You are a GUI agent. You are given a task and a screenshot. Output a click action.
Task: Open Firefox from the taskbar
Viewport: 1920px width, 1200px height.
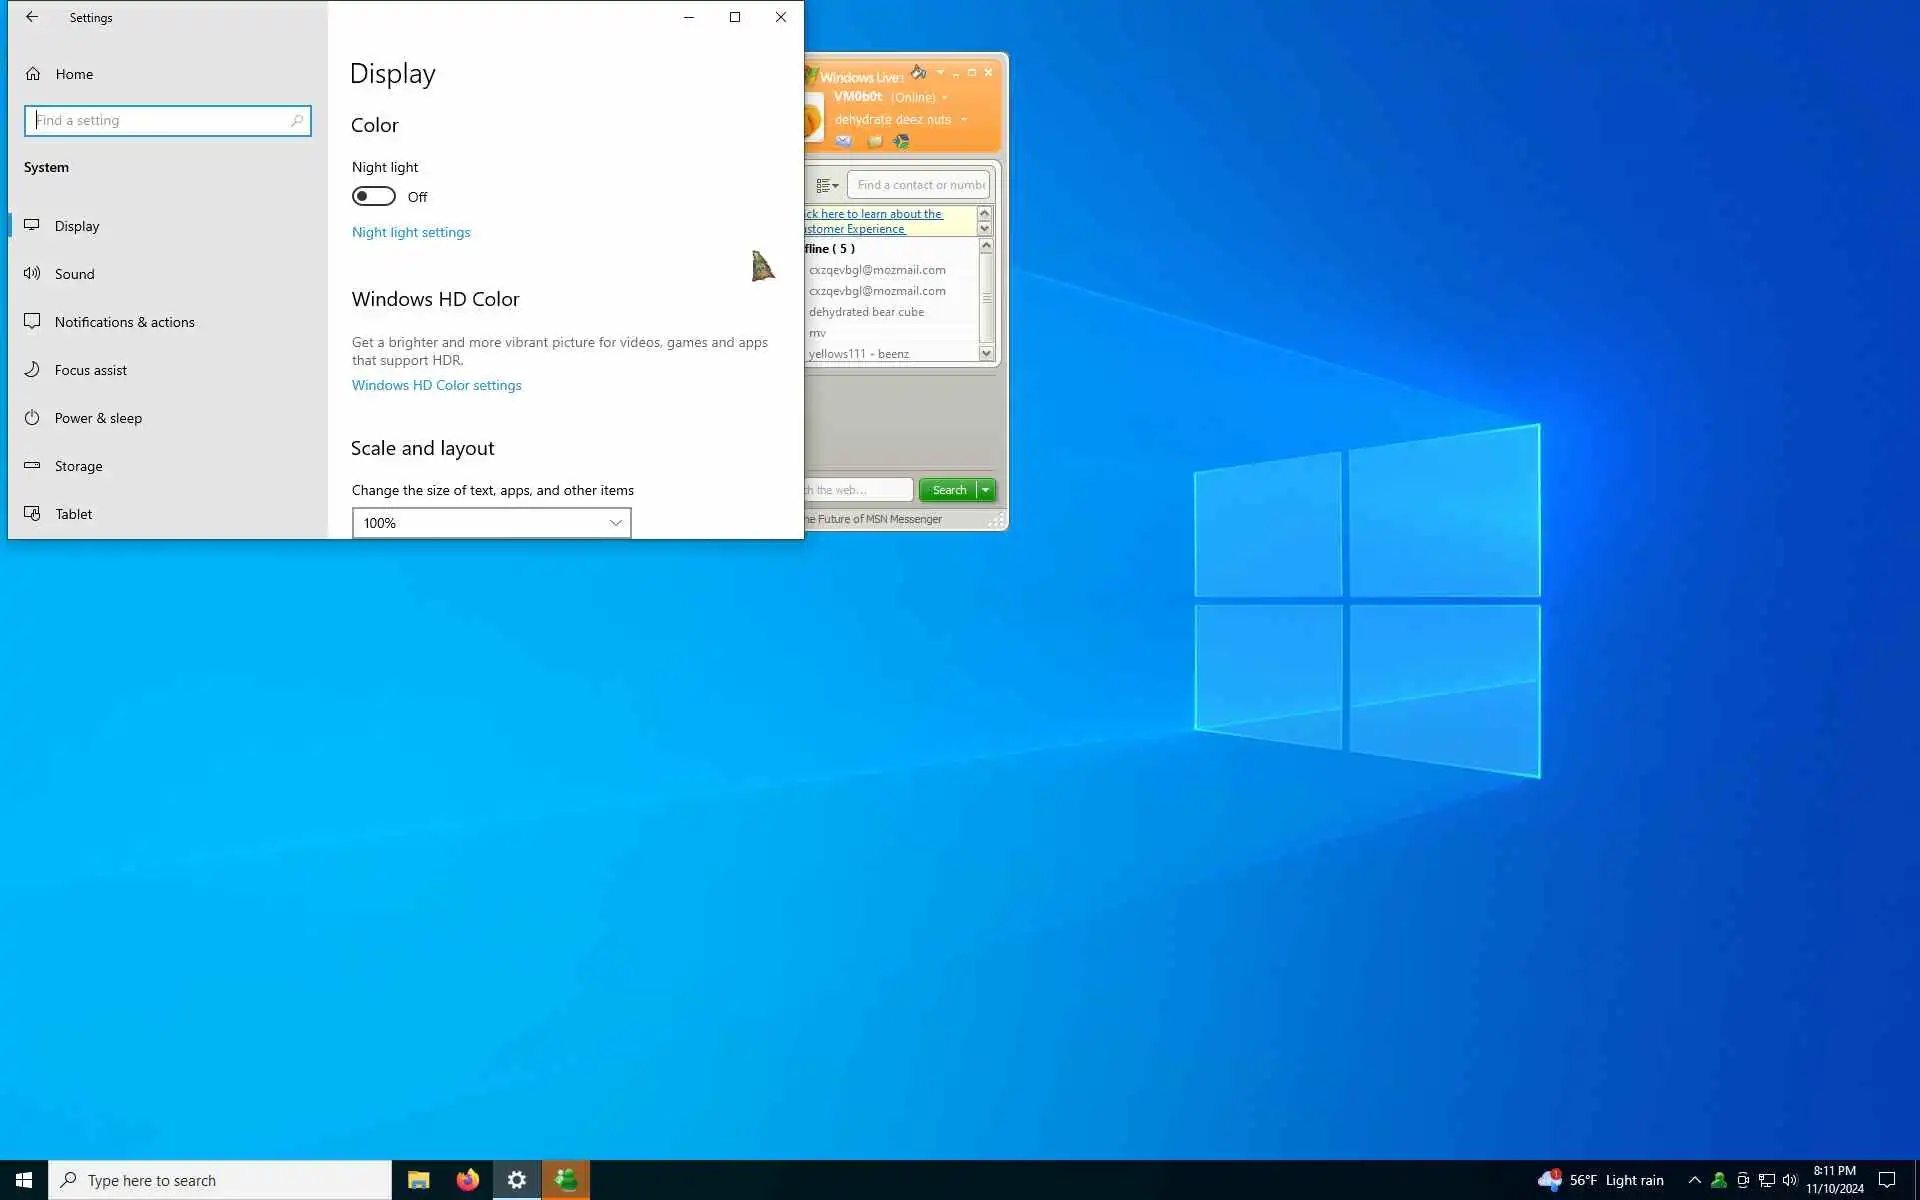pyautogui.click(x=467, y=1180)
